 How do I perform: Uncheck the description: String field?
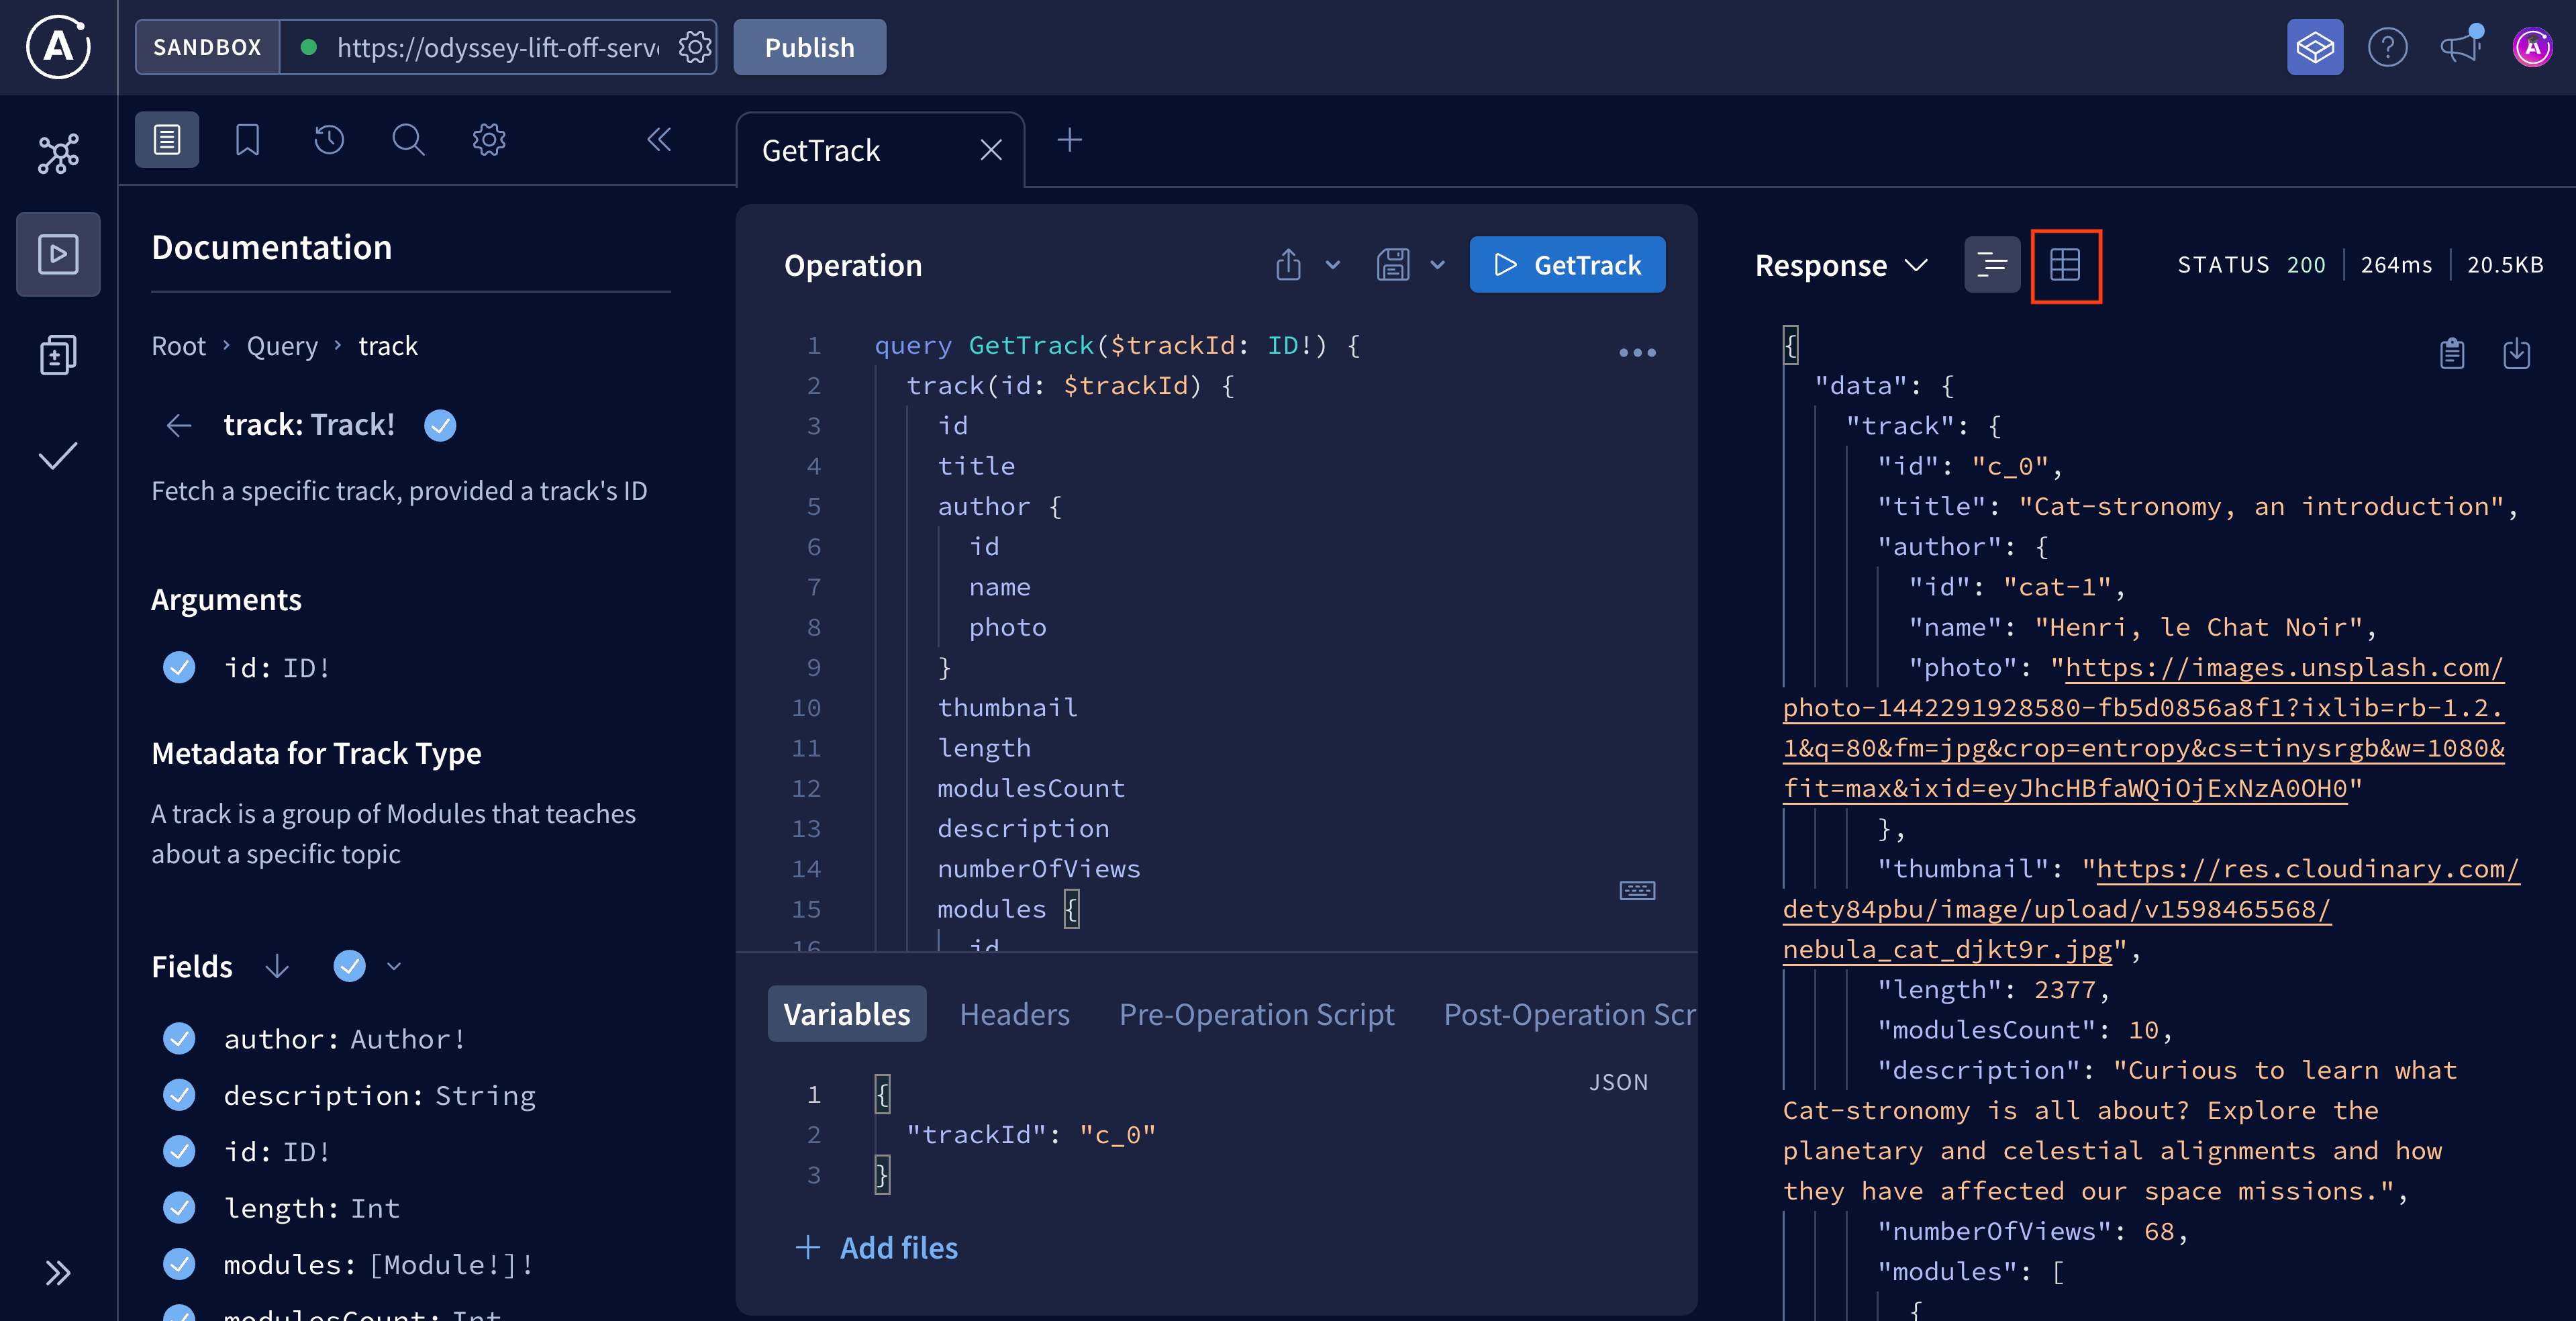179,1094
